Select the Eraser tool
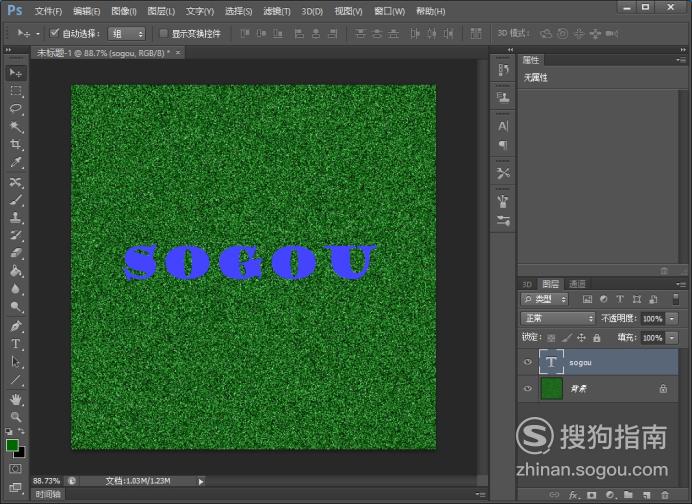The height and width of the screenshot is (504, 692). point(16,253)
